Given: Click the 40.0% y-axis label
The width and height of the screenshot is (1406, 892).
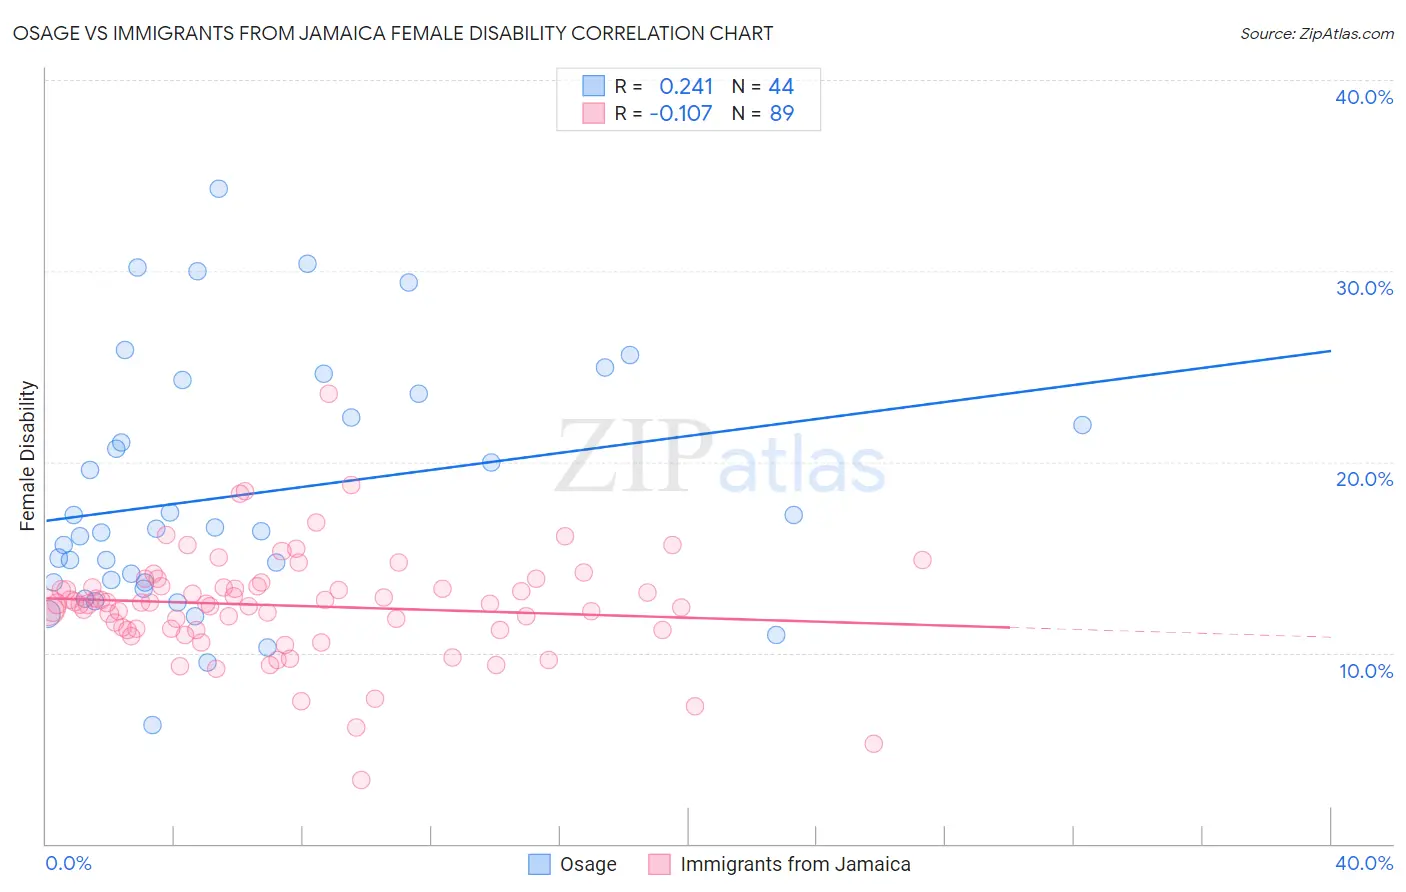Looking at the screenshot, I should (1364, 97).
